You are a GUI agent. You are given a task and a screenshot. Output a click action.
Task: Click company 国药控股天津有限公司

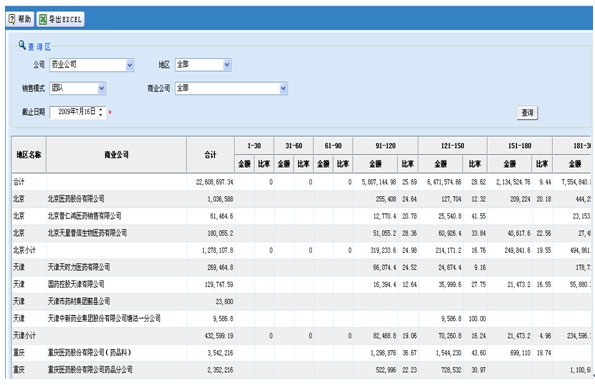76,284
